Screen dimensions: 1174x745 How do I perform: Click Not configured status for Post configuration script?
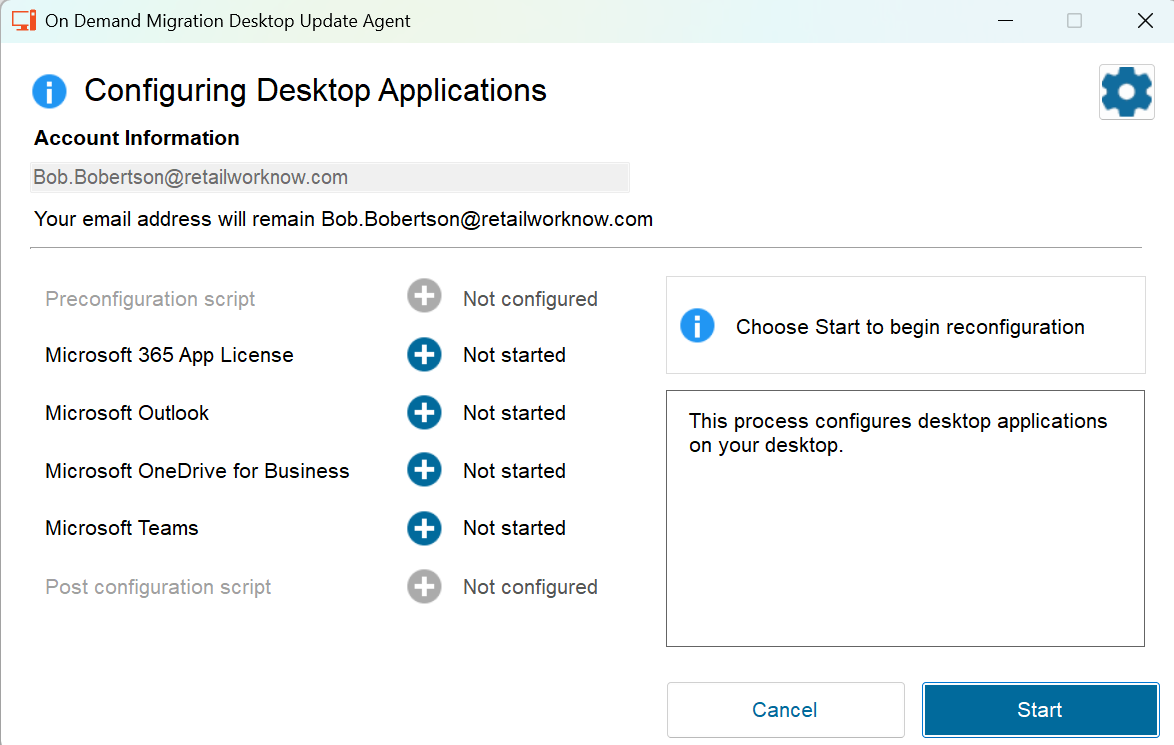530,587
